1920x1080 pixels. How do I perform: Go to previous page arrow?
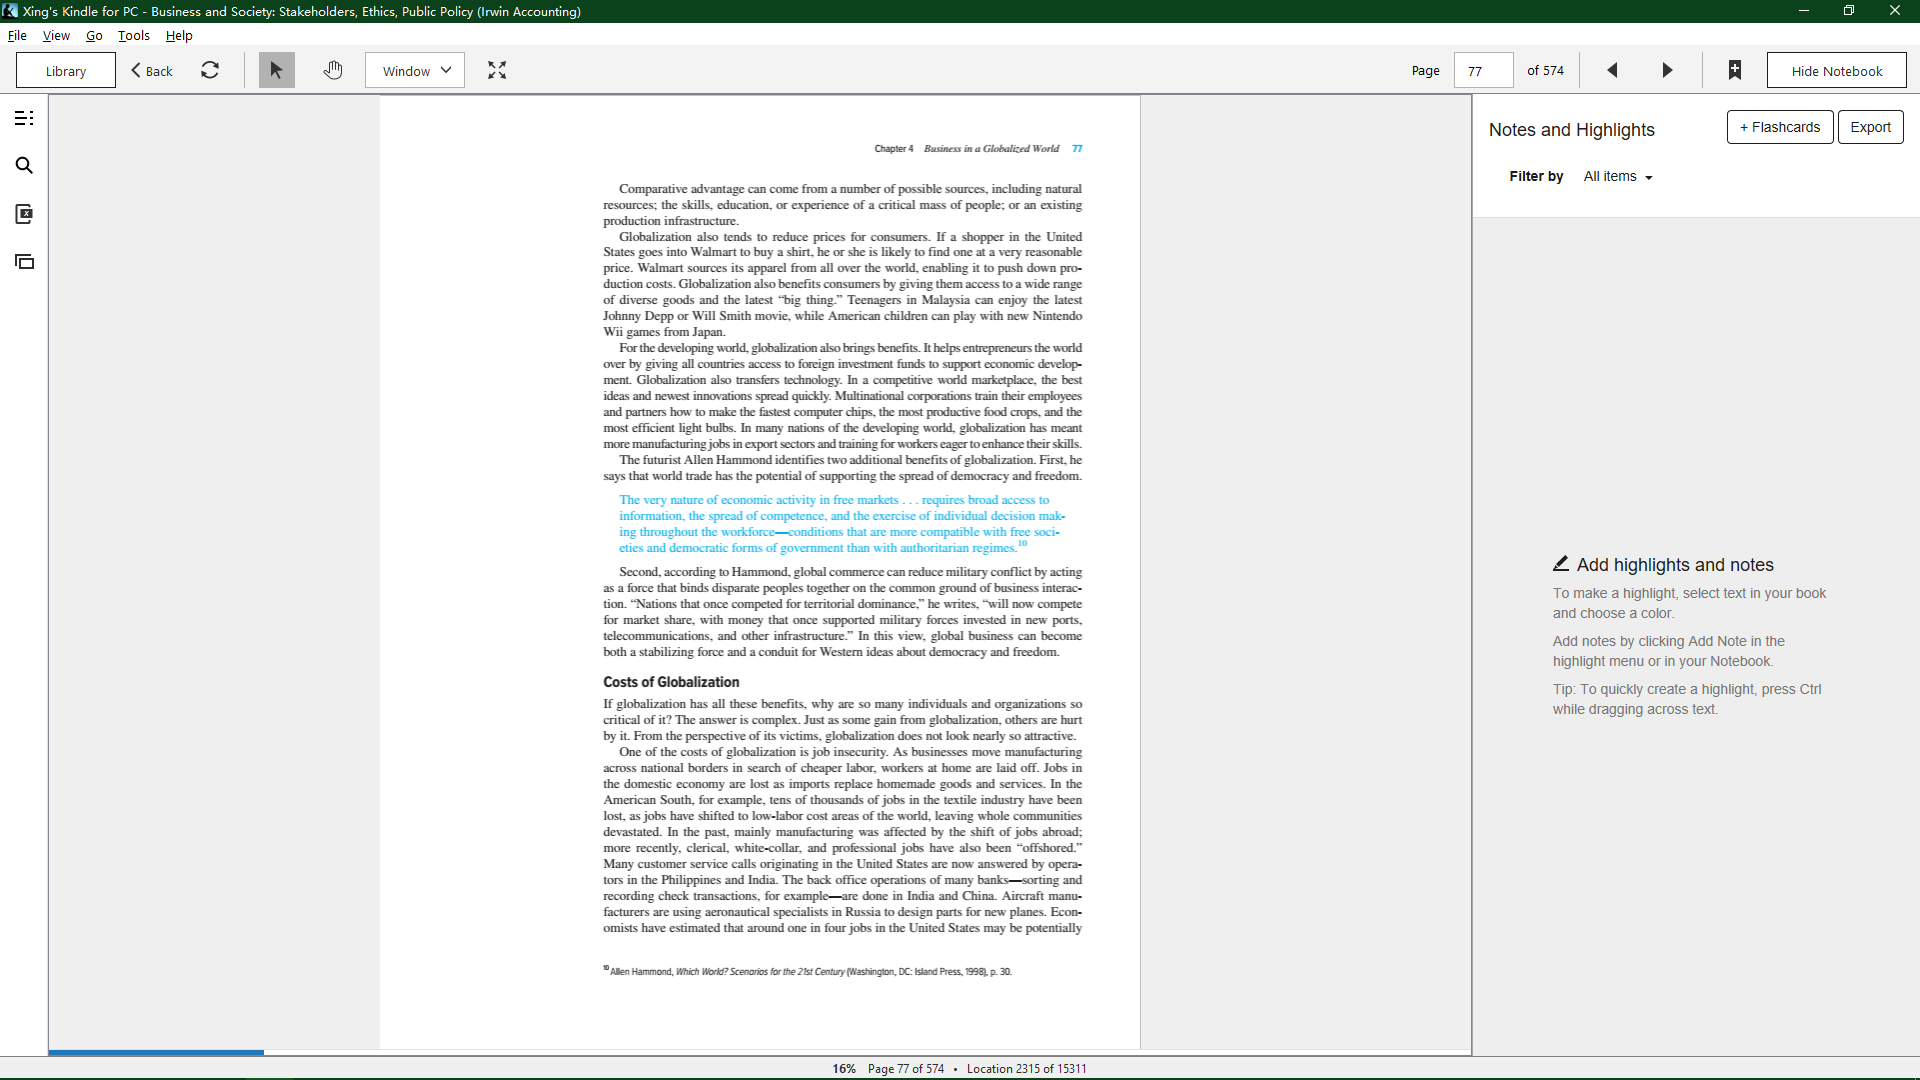[x=1612, y=70]
